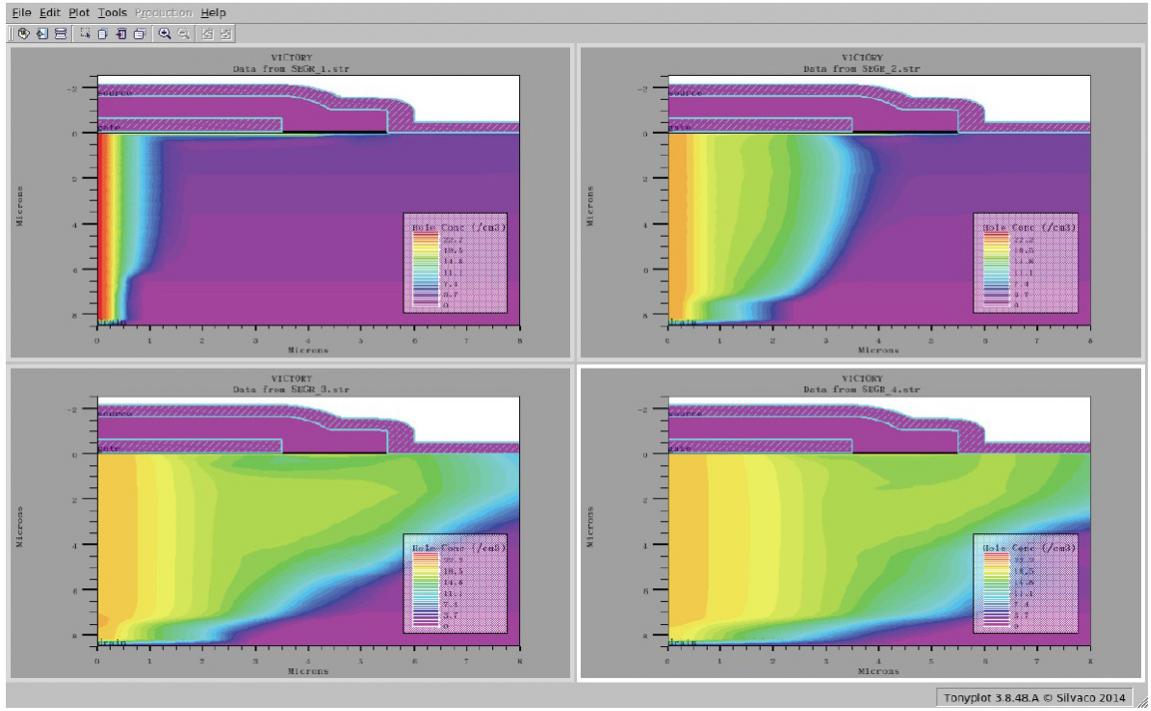The width and height of the screenshot is (1151, 711).
Task: Click the Microns x-axis label in SEGR_2 plot
Action: (x=878, y=351)
